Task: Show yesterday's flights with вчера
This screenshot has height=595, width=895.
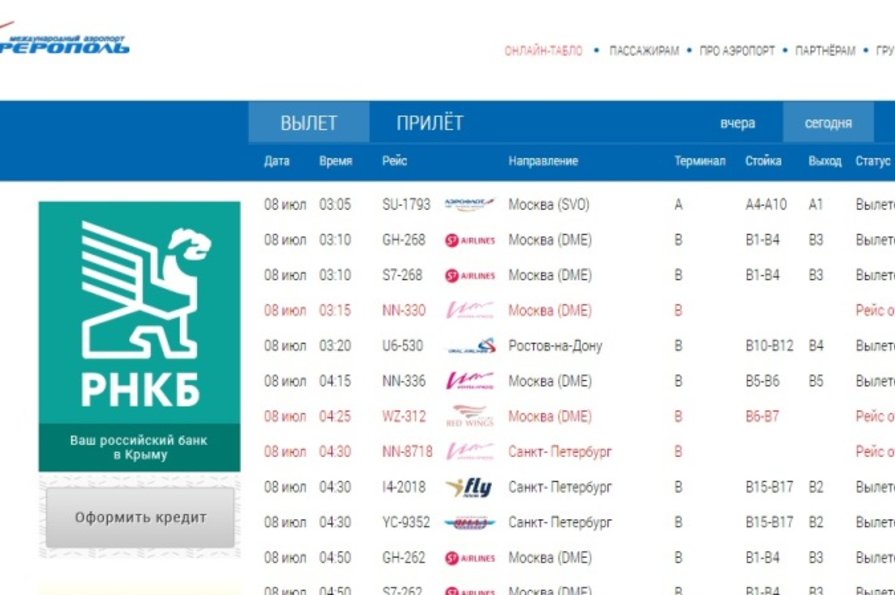Action: [737, 124]
